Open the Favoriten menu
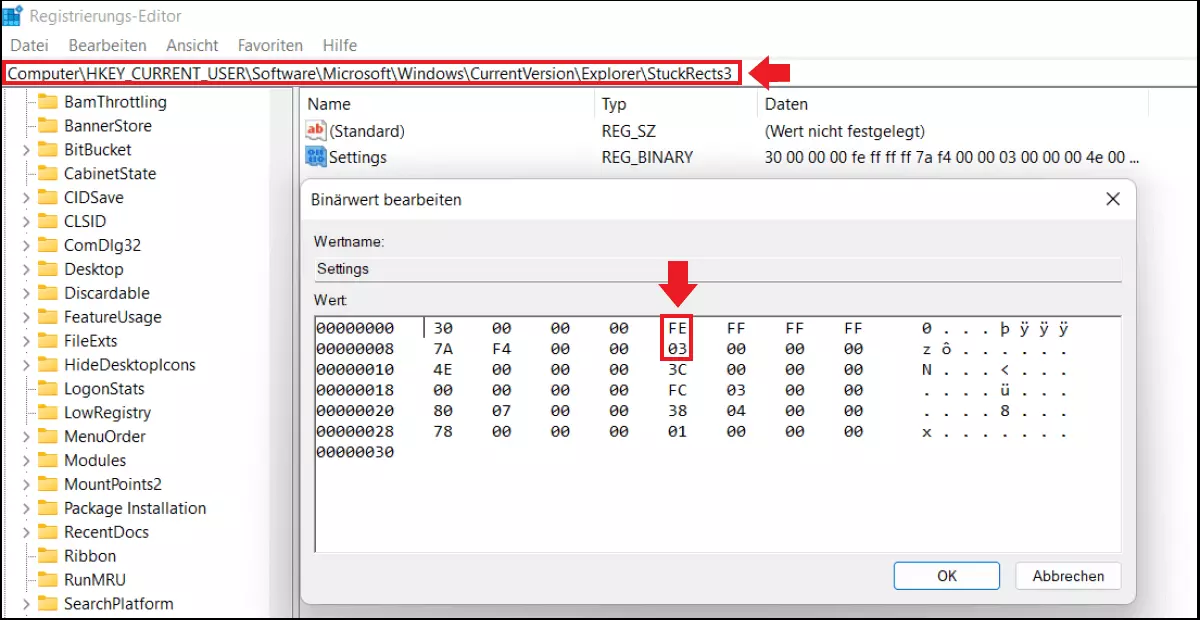1200x620 pixels. (270, 45)
